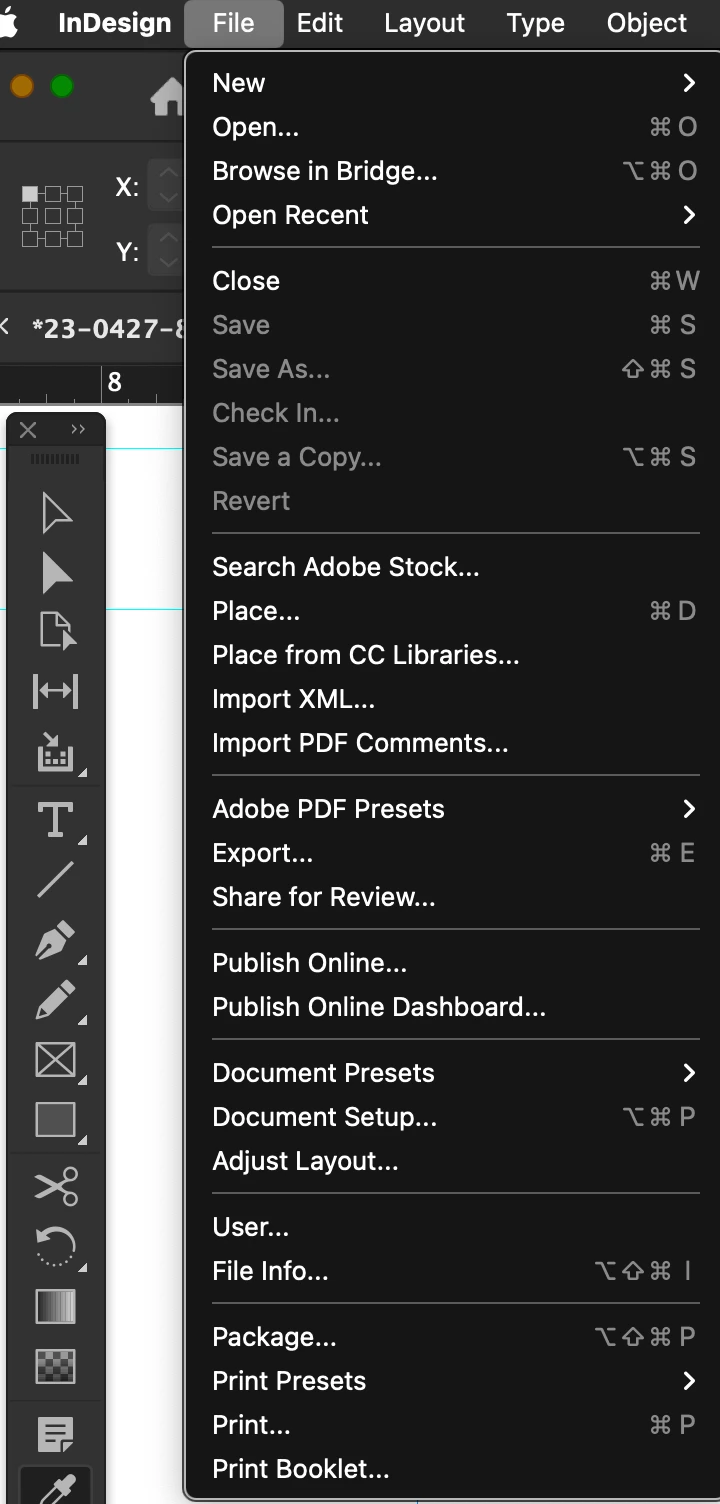720x1504 pixels.
Task: Click the reference point locator grid
Action: coord(52,215)
